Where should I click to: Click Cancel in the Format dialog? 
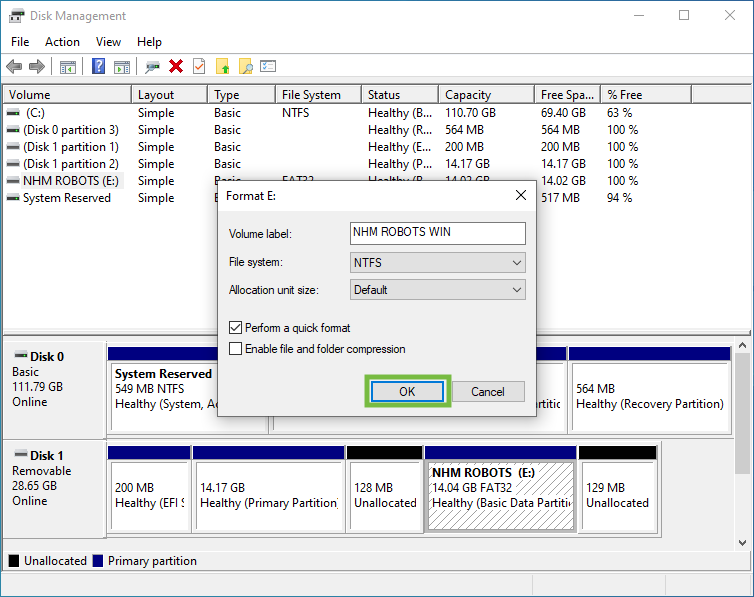(488, 391)
